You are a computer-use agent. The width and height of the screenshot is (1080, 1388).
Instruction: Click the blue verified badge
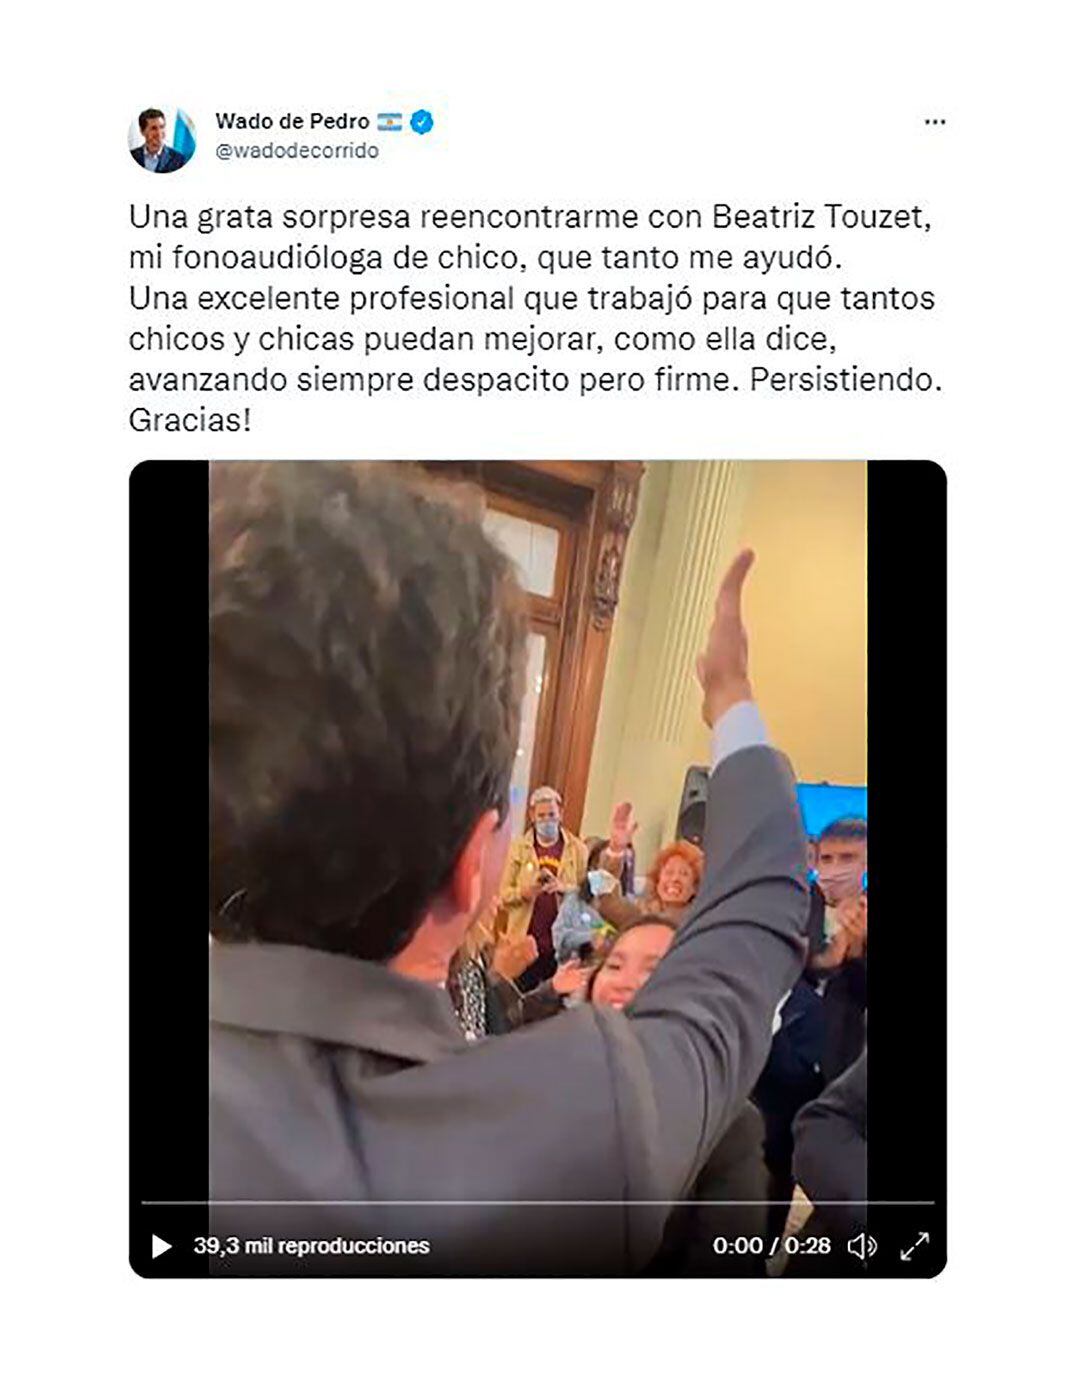(x=423, y=122)
